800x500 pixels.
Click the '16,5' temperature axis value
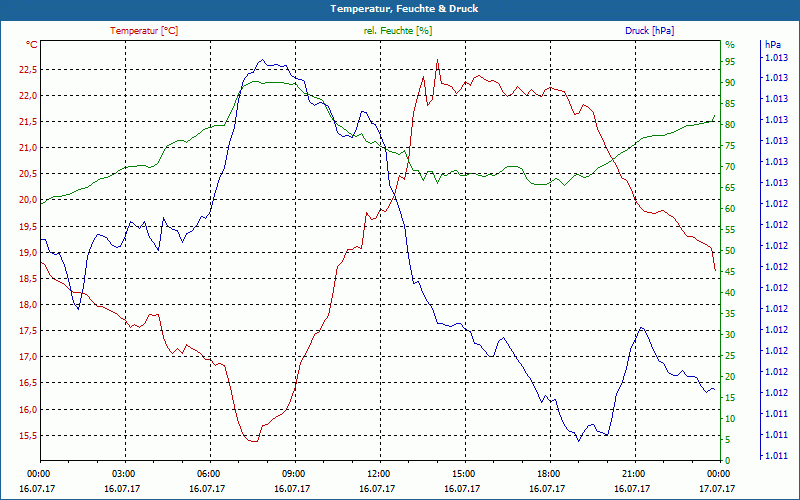[28, 383]
